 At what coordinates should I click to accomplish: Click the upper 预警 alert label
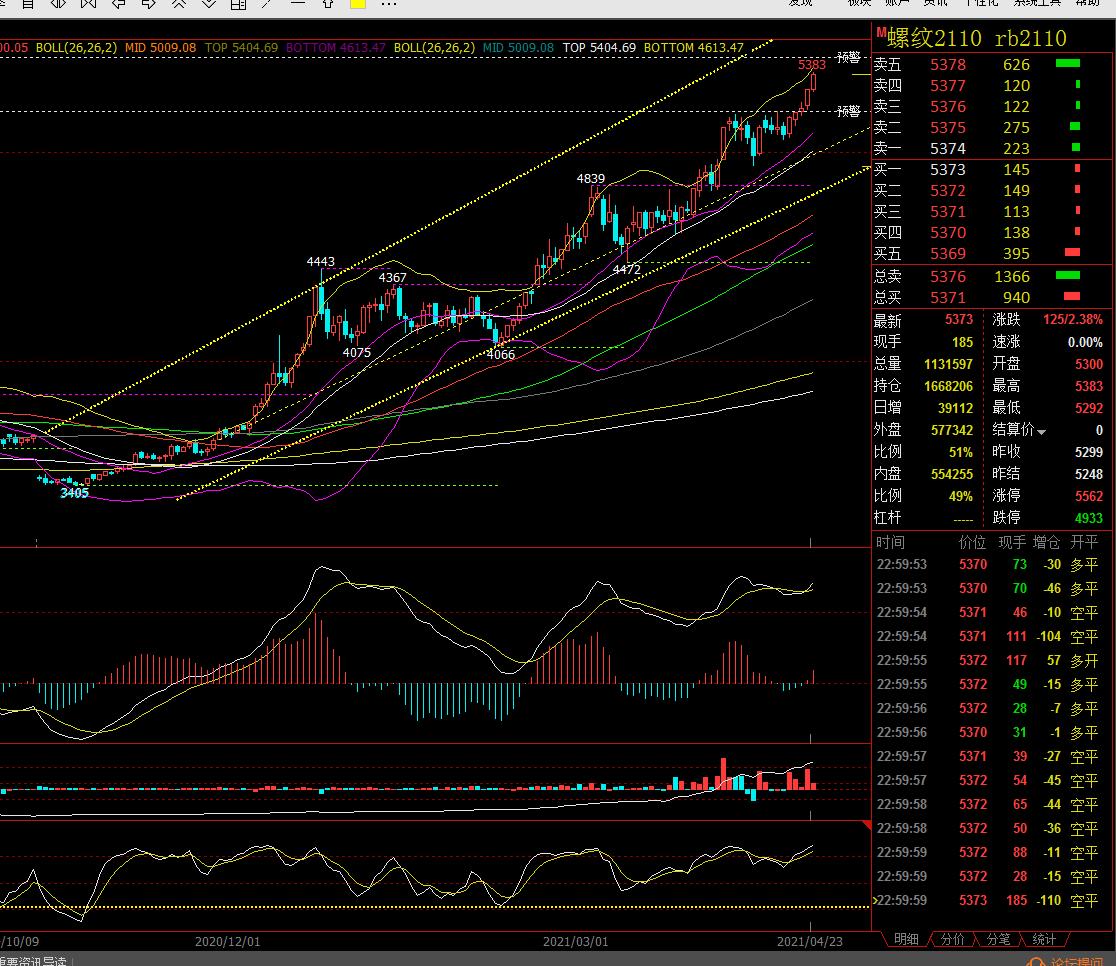(x=848, y=57)
